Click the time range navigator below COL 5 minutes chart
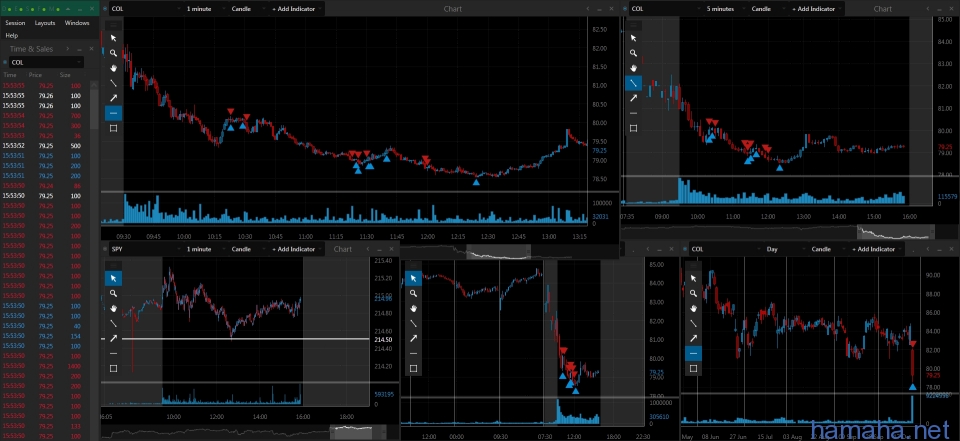Image resolution: width=960 pixels, height=441 pixels. click(x=778, y=232)
